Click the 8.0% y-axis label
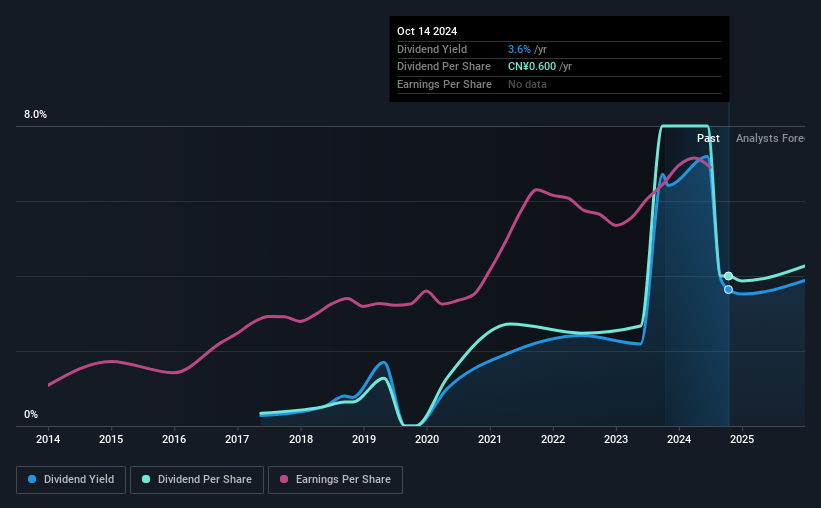Viewport: 821px width, 508px height. (x=35, y=115)
